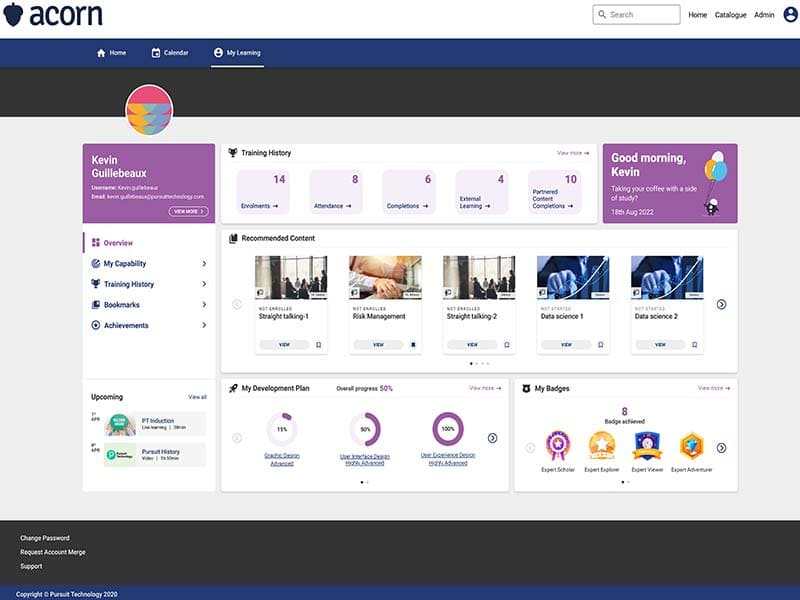Viewport: 800px width, 600px height.
Task: Click the search magnifier icon
Action: [x=601, y=15]
